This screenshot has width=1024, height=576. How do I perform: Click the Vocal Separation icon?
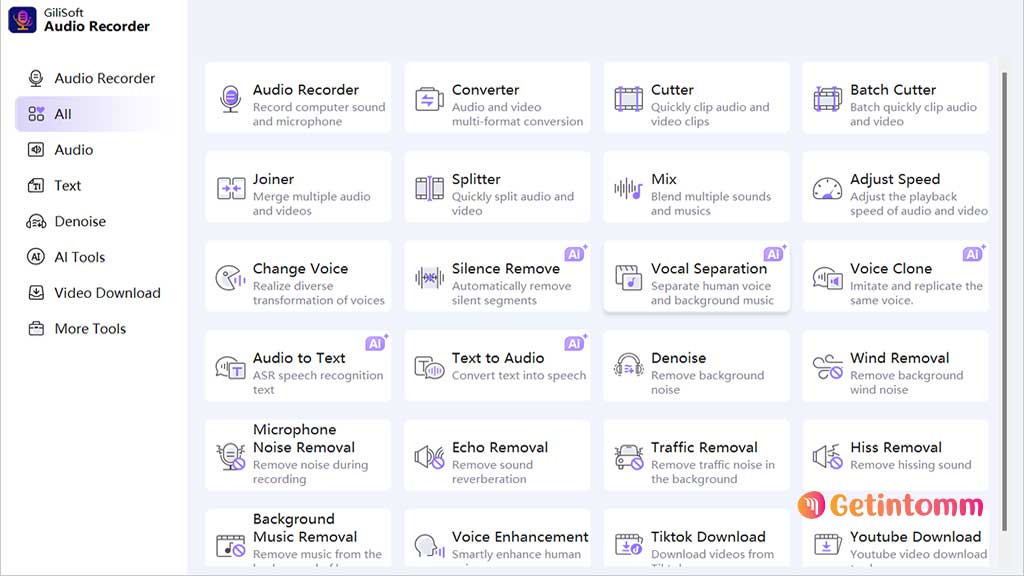tap(628, 278)
